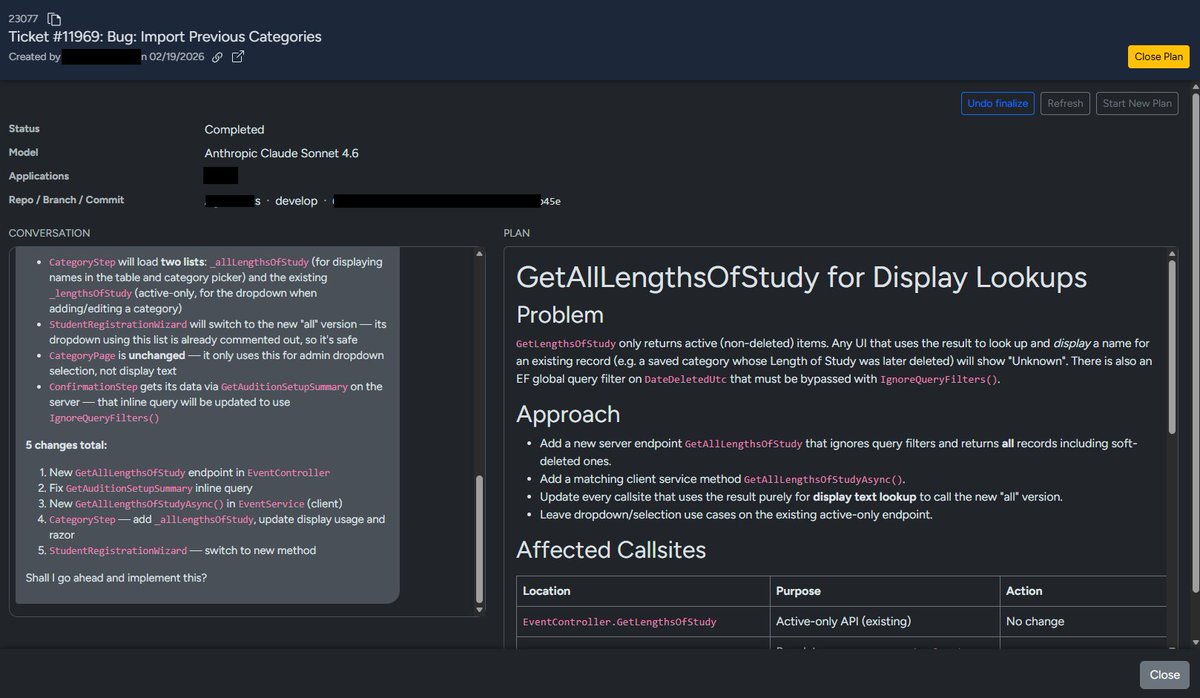The image size is (1200, 698).
Task: Click the Repo / Branch / Commit label
Action: click(66, 200)
